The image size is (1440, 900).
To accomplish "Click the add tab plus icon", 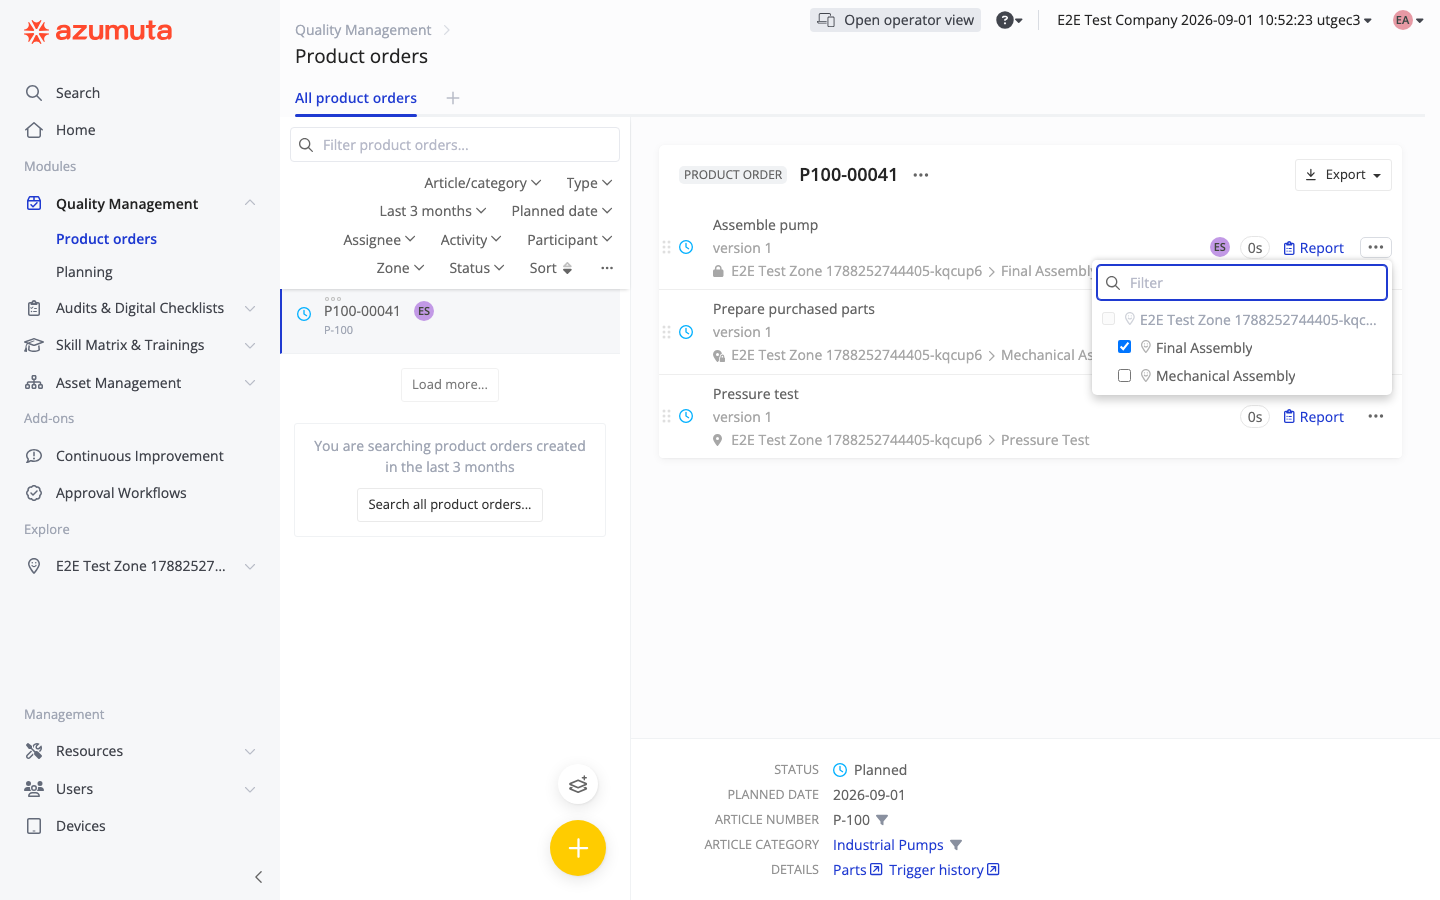I will coord(453,98).
